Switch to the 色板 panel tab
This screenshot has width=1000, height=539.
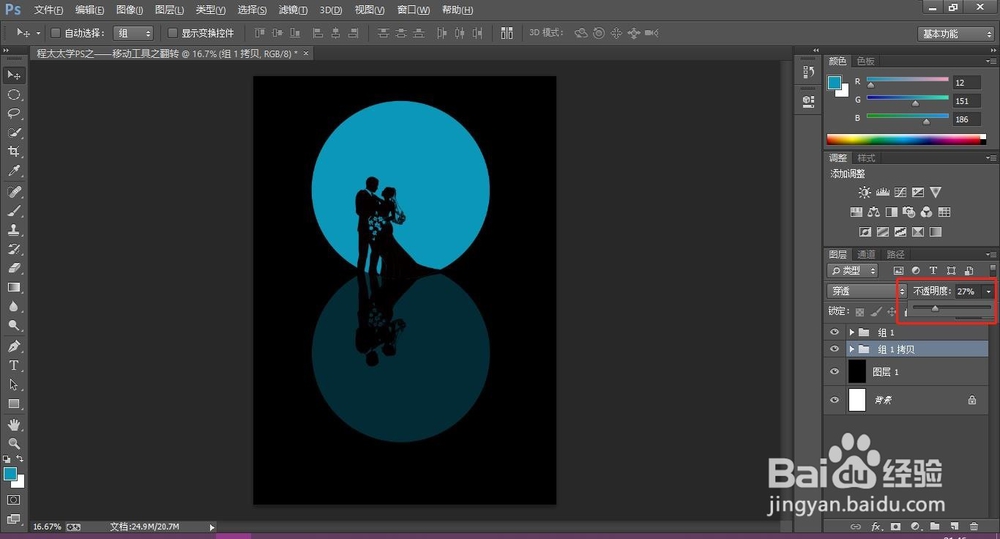pos(864,61)
